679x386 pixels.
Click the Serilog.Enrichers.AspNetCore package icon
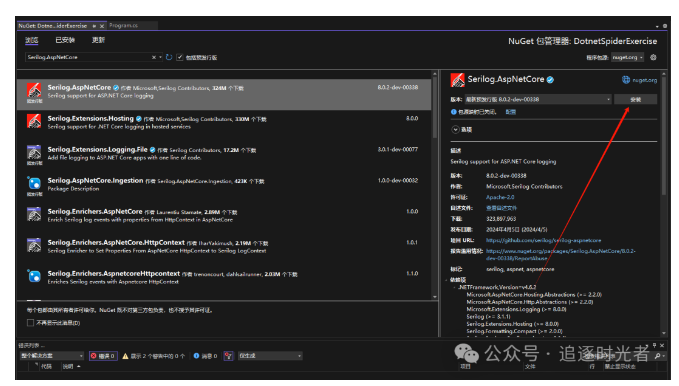pos(34,214)
